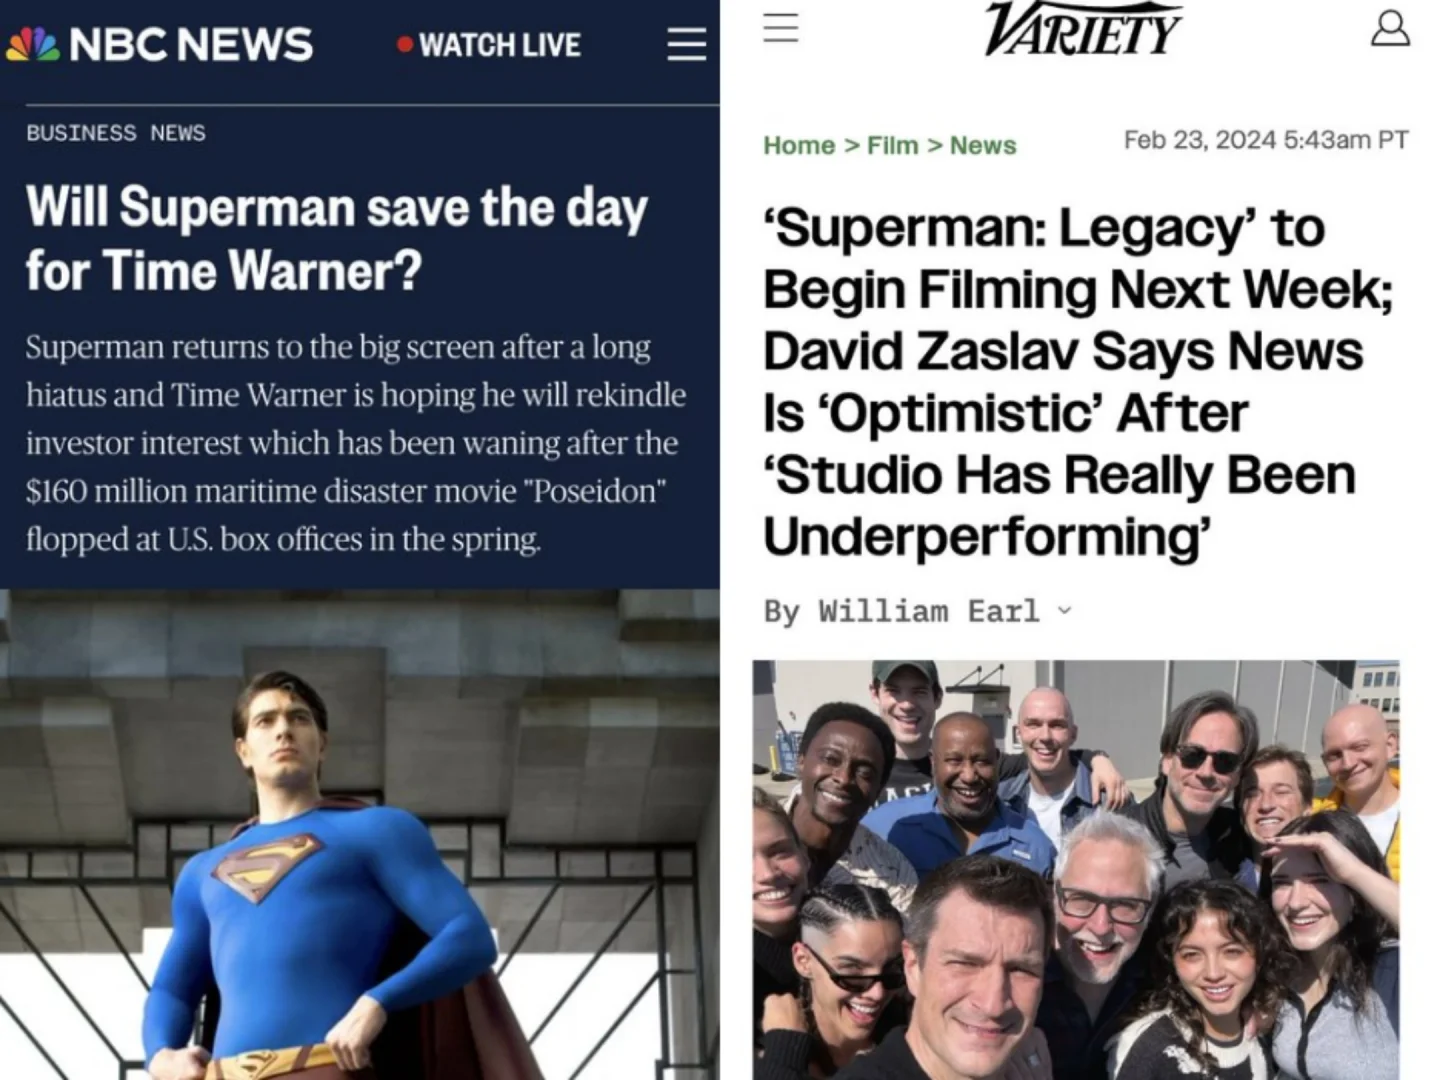Click the NBC peacock logo icon
Image resolution: width=1440 pixels, height=1080 pixels.
click(x=33, y=44)
